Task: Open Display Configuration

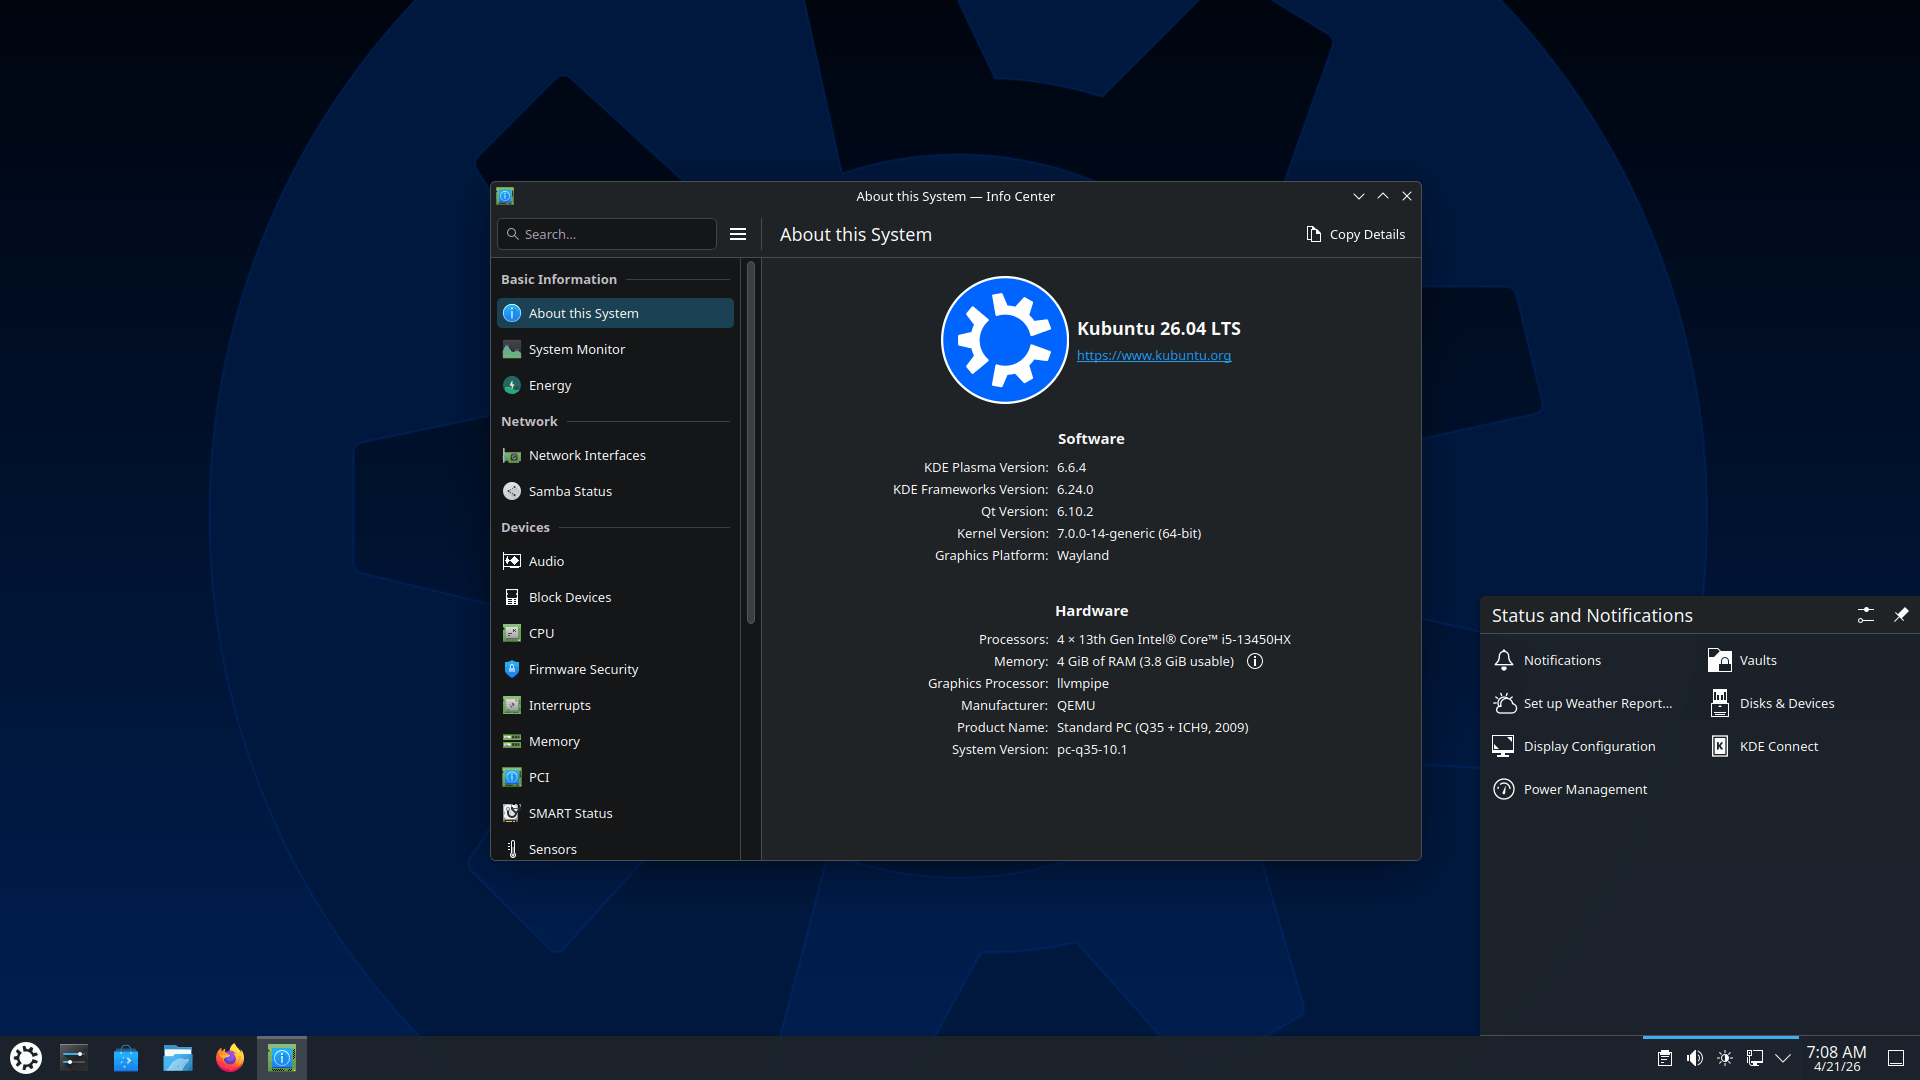Action: pos(1588,745)
